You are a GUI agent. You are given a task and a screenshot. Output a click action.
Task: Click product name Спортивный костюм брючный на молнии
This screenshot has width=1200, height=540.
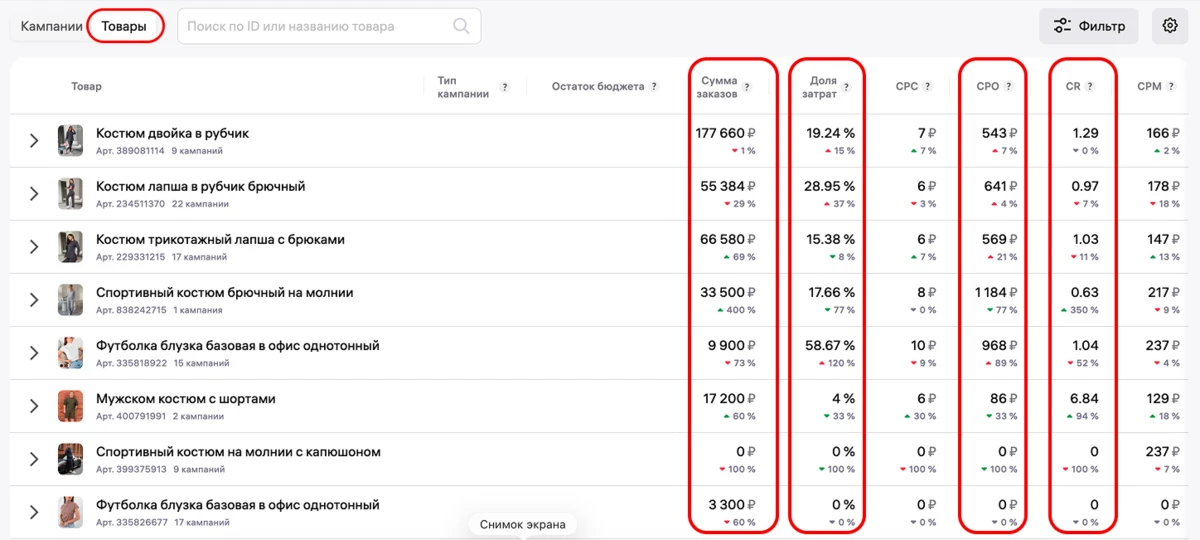224,292
